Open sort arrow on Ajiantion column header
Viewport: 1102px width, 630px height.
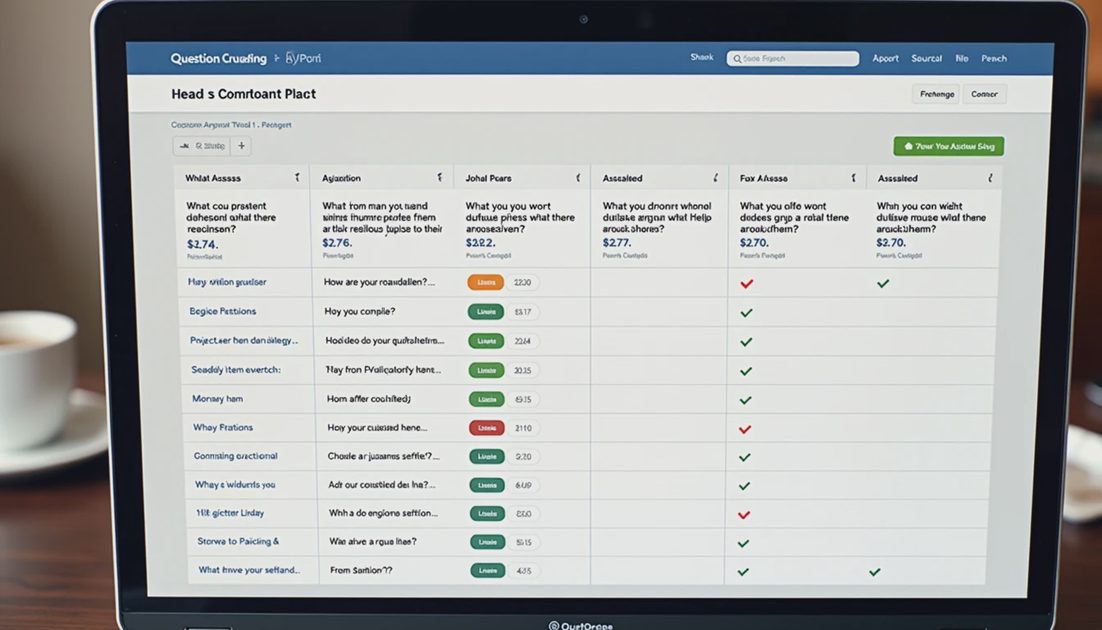pyautogui.click(x=440, y=178)
